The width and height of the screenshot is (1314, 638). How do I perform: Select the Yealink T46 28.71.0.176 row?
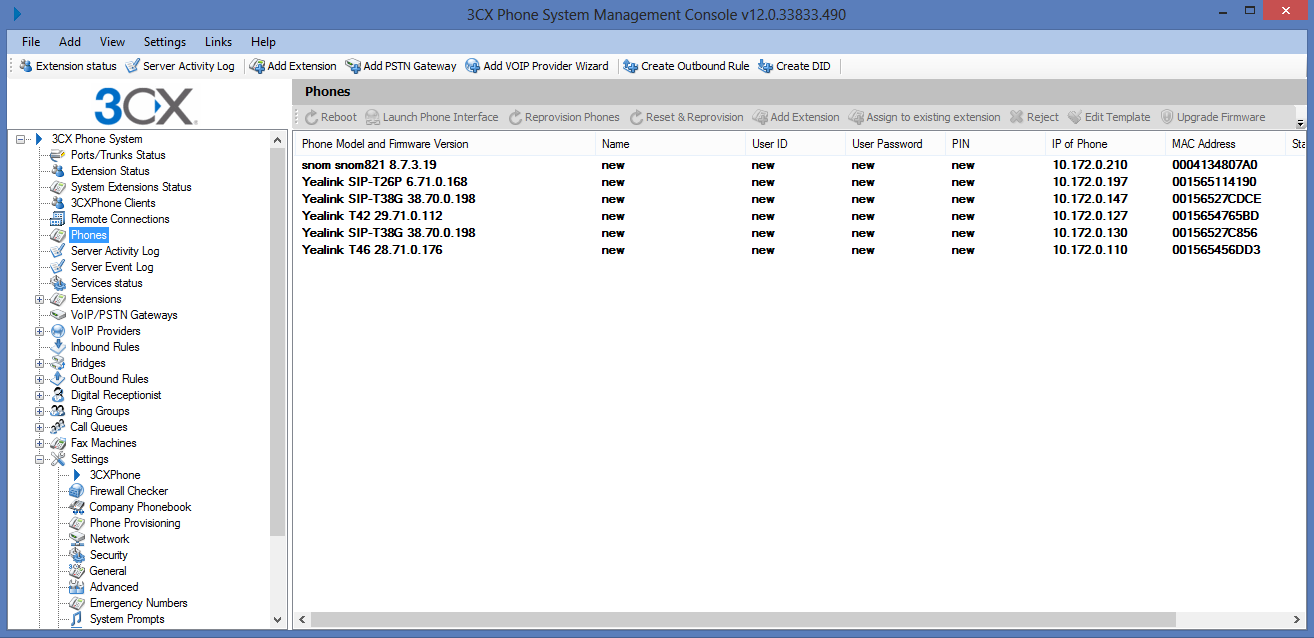pyautogui.click(x=800, y=250)
